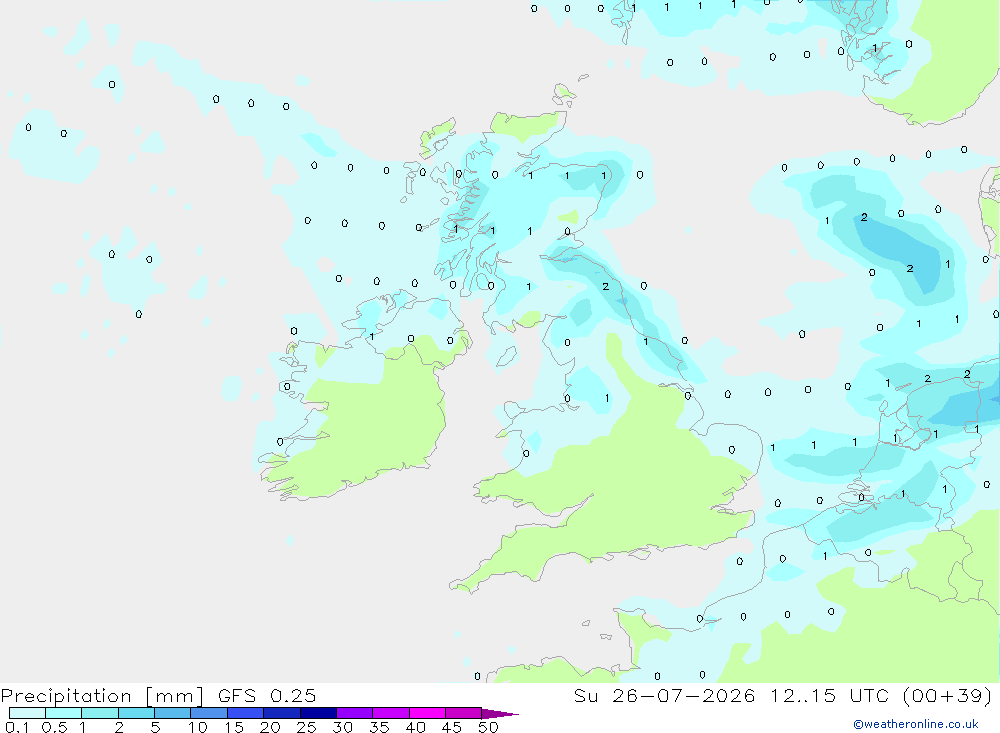Click the '35' legend scale label
This screenshot has height=733, width=1000.
click(379, 727)
